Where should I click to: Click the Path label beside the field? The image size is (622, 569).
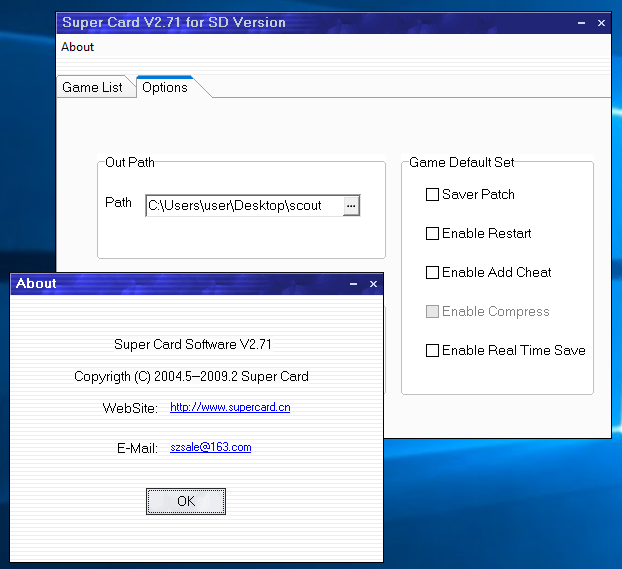[x=118, y=202]
